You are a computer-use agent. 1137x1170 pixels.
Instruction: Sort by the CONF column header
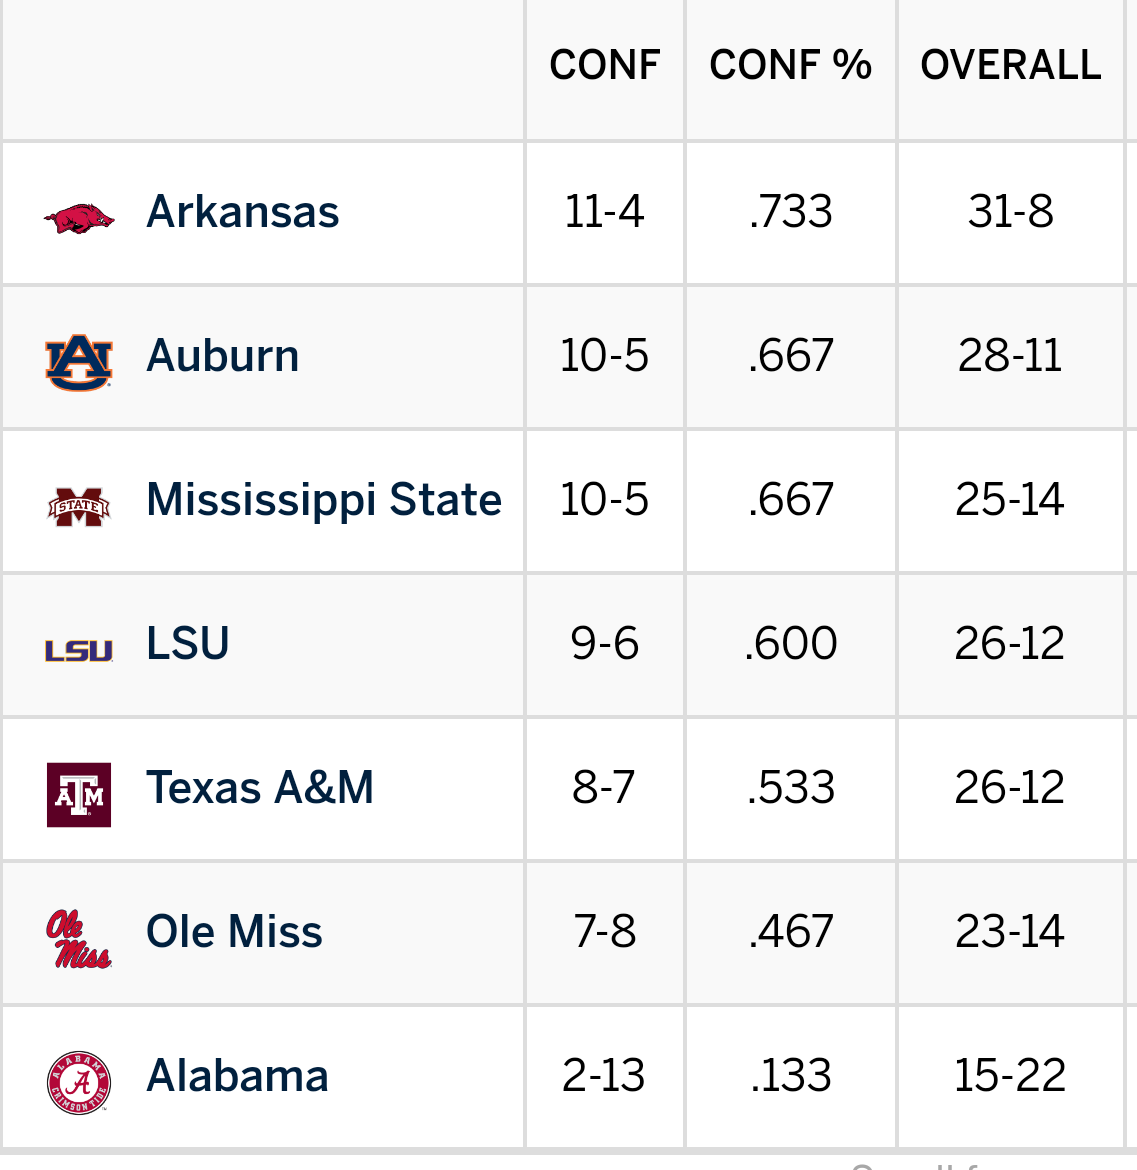[605, 66]
